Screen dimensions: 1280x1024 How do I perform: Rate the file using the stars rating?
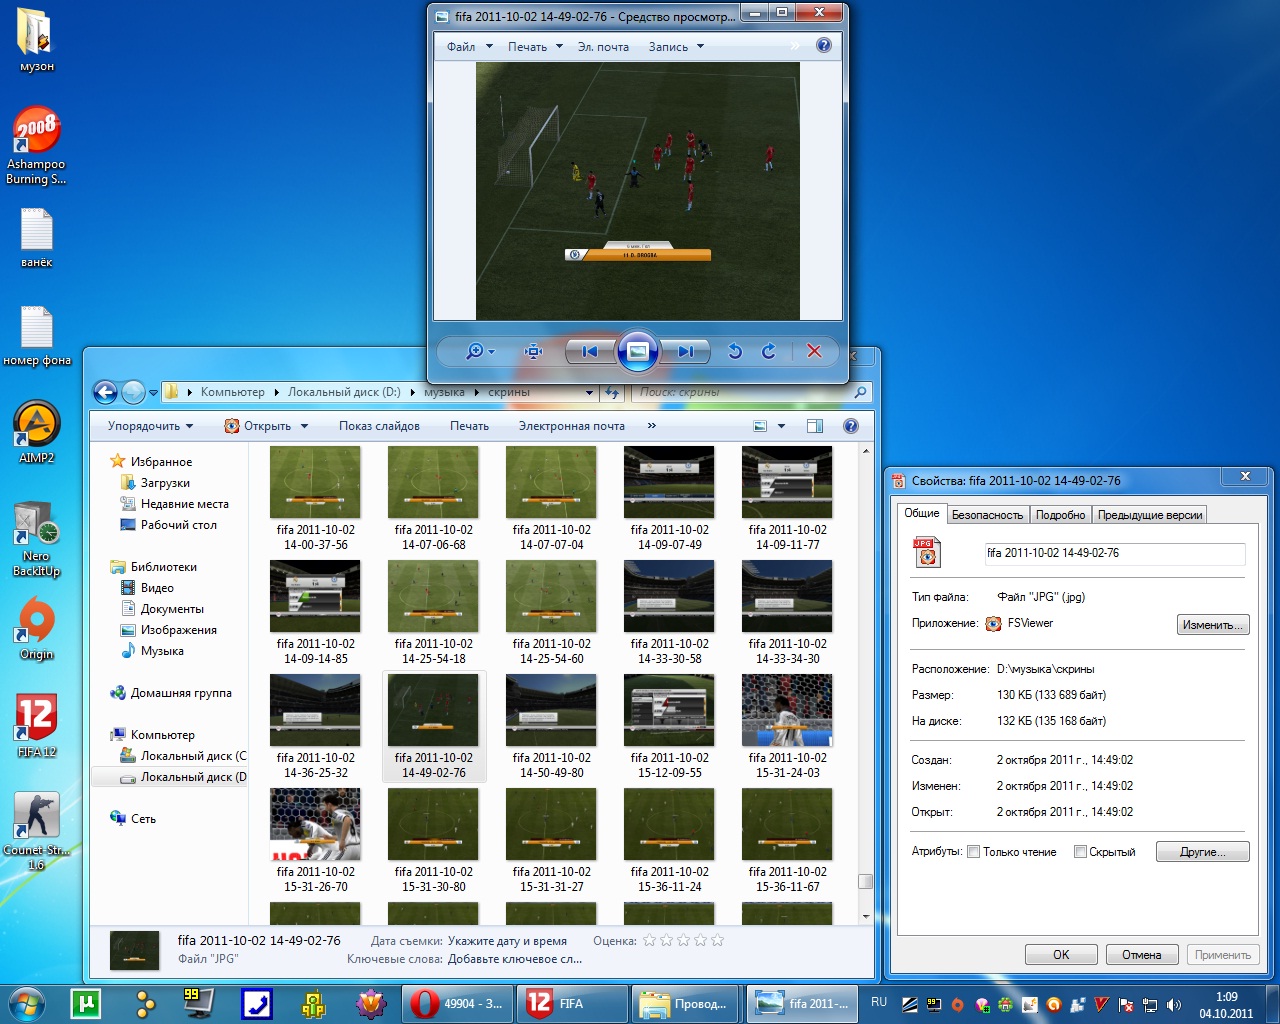[x=683, y=941]
